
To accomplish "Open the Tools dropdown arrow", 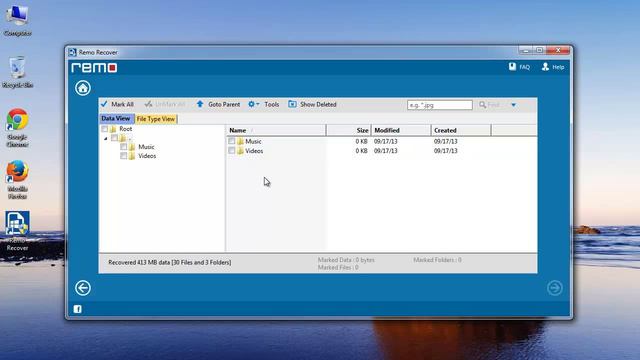I will point(258,104).
